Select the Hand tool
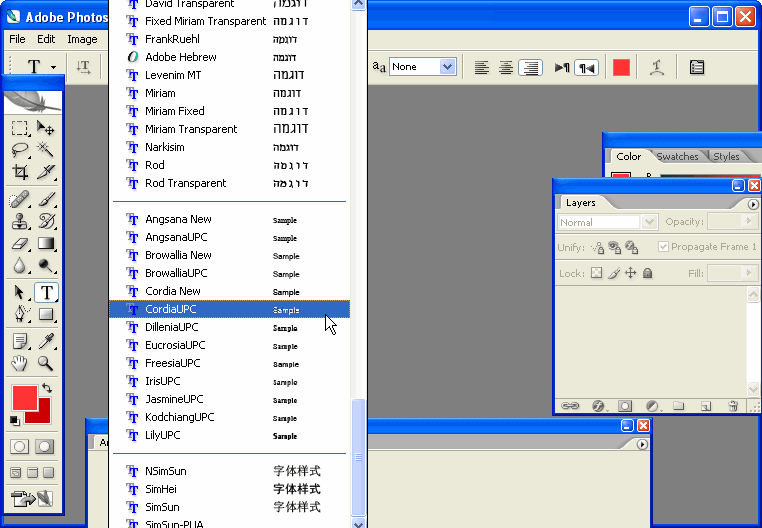 click(19, 363)
